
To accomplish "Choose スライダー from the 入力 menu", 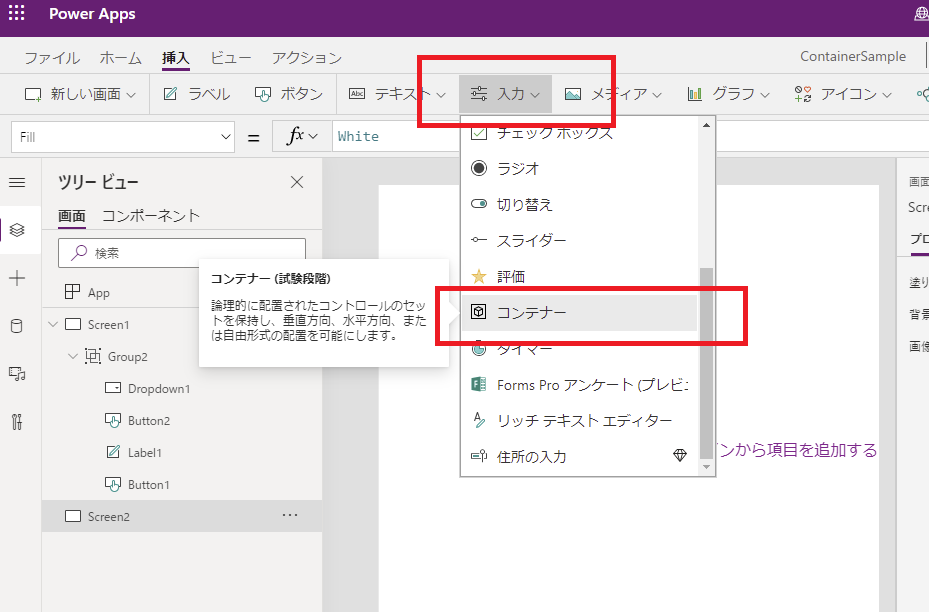I will coord(579,241).
